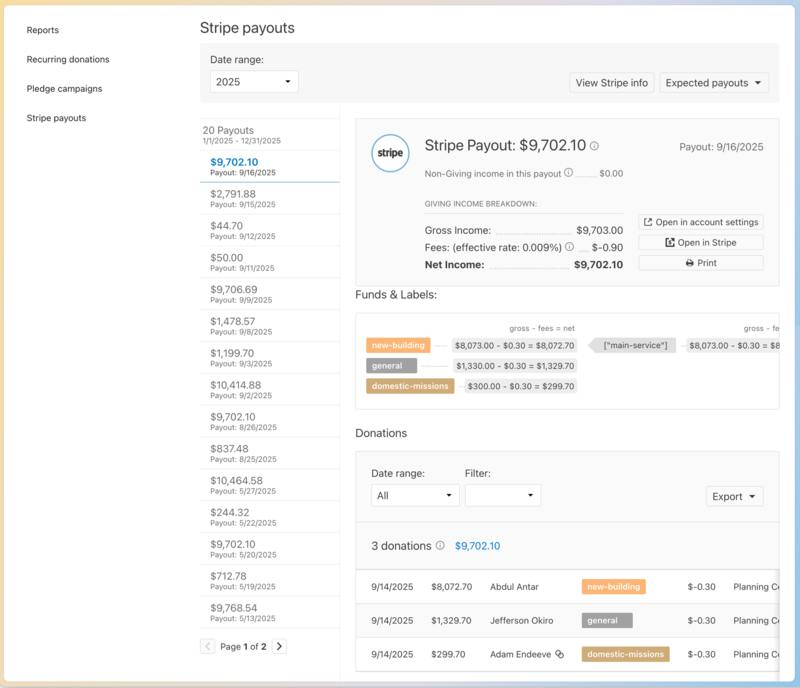The image size is (800, 688).
Task: Click the View Stripe info button
Action: [611, 83]
